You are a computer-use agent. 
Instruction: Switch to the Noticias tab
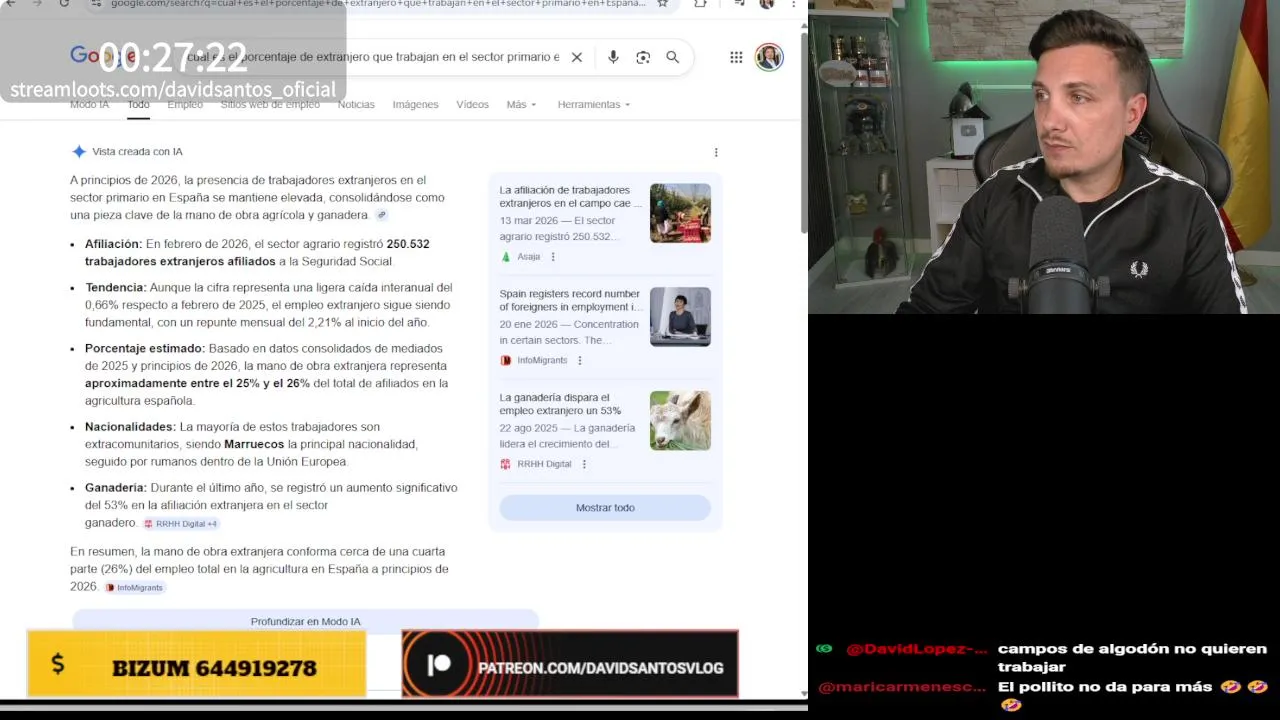[x=356, y=104]
